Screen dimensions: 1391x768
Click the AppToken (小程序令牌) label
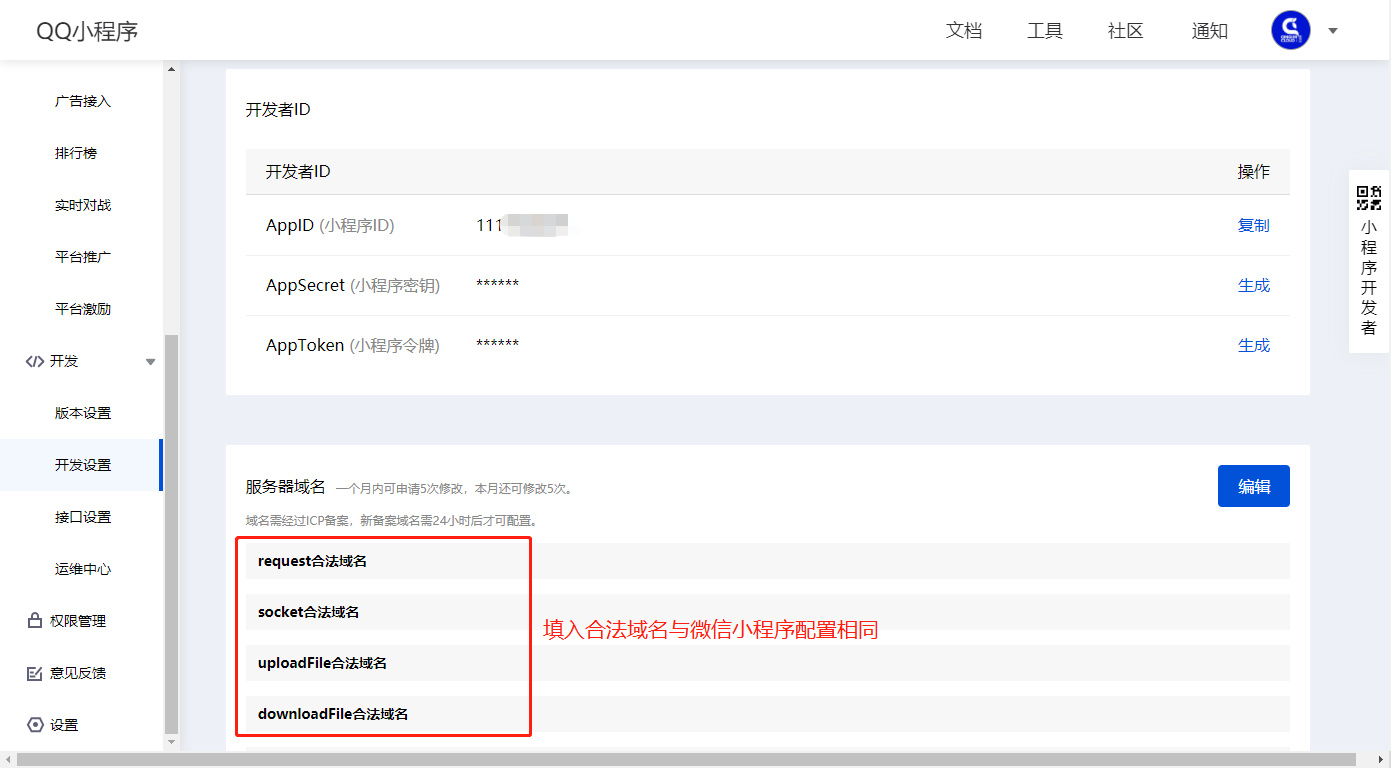[353, 345]
